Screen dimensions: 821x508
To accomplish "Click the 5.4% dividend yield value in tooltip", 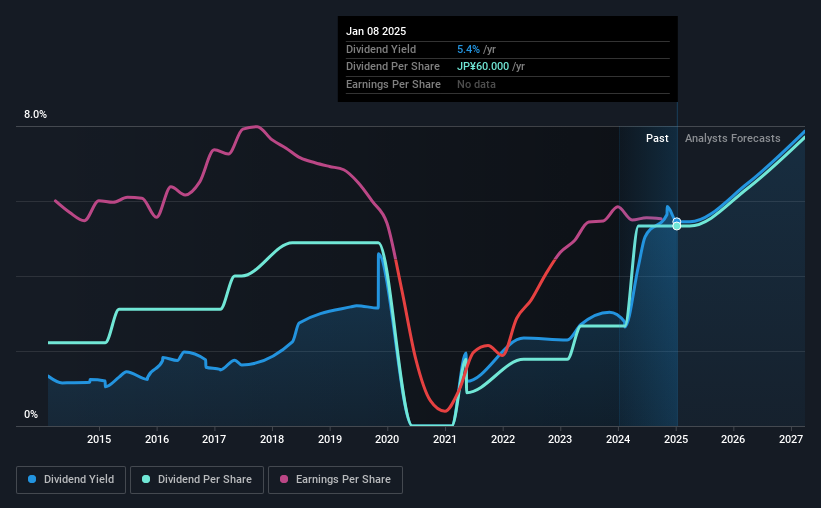I will [x=468, y=49].
